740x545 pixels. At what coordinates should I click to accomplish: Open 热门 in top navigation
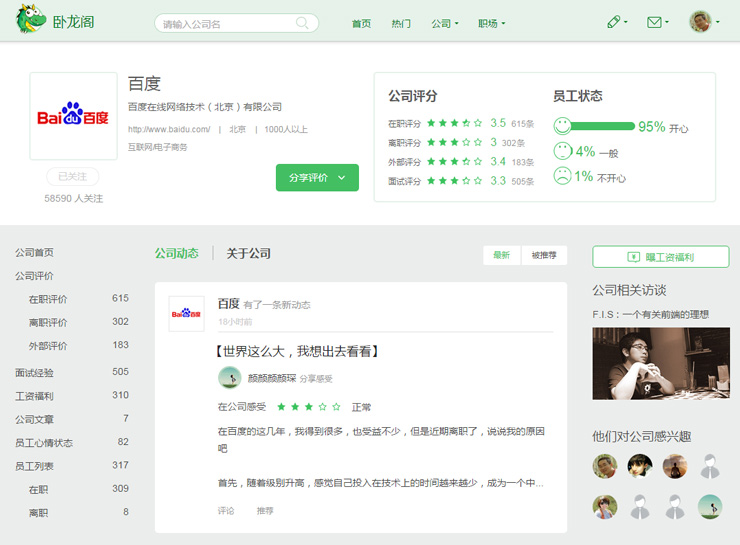tap(401, 23)
